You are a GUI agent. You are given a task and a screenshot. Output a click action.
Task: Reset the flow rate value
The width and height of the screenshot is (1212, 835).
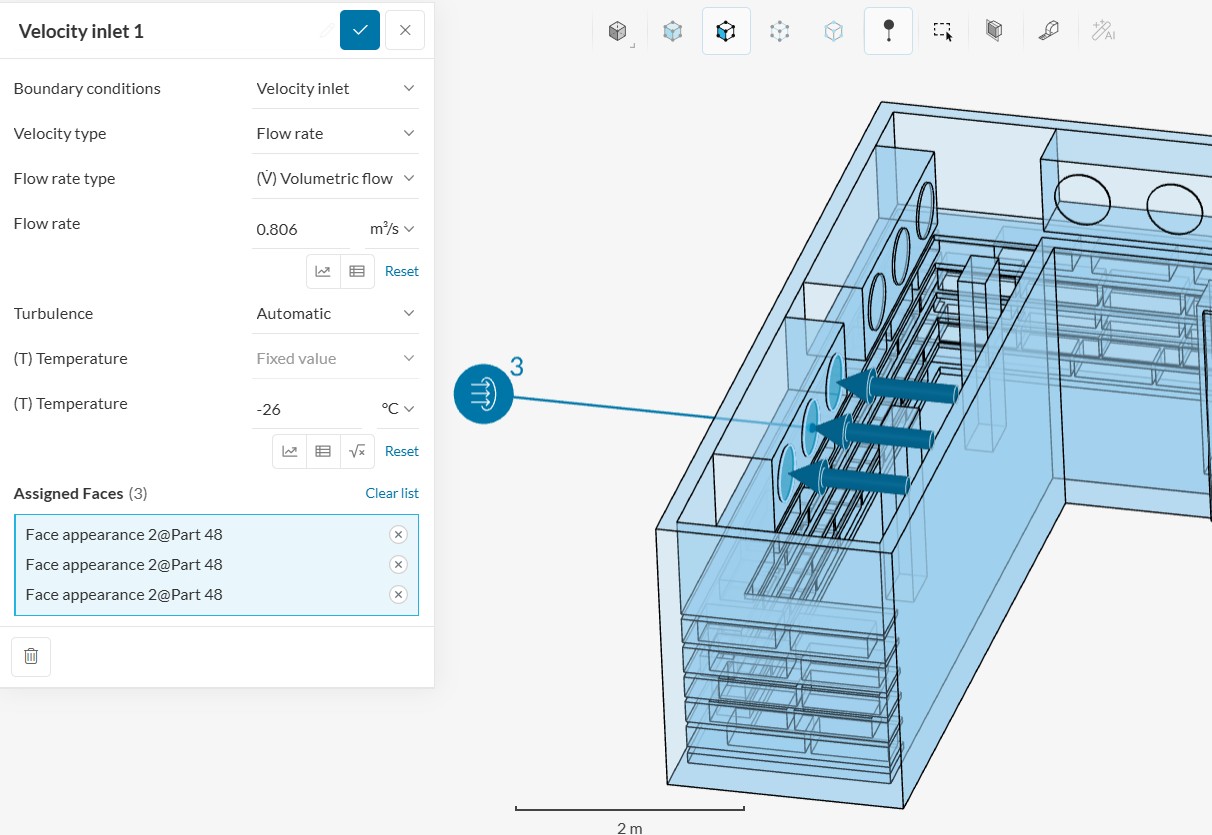pyautogui.click(x=401, y=271)
